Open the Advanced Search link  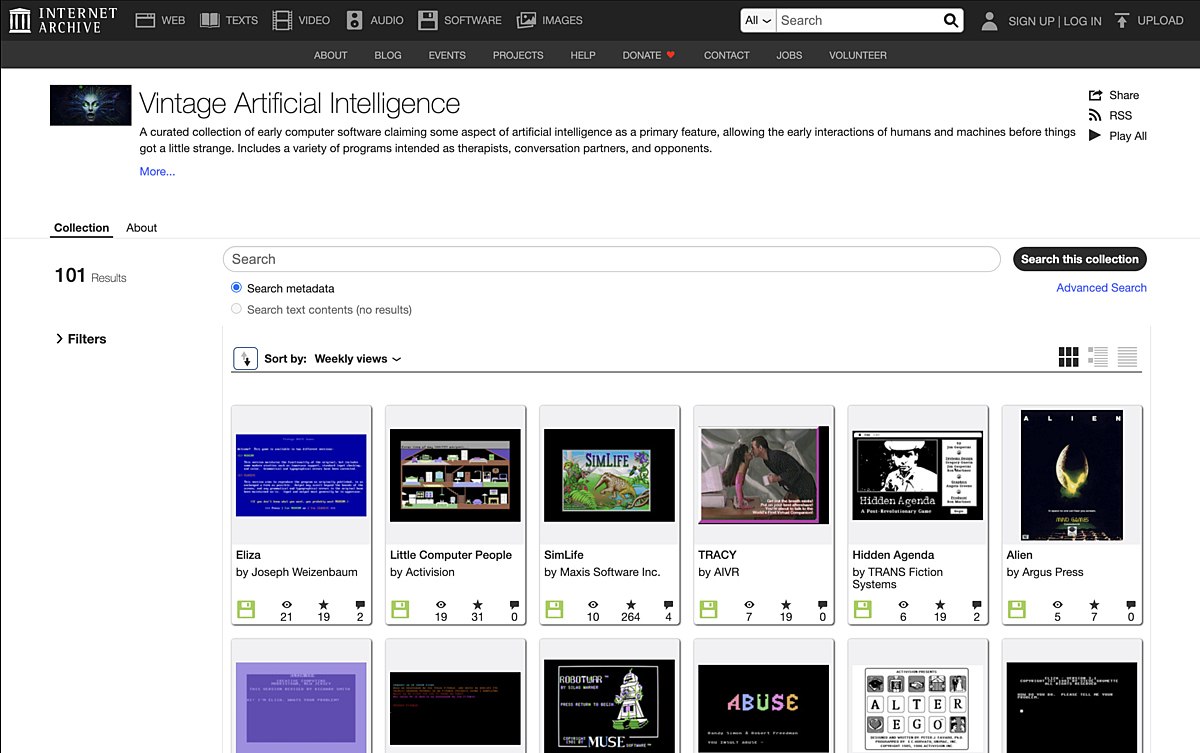click(1101, 288)
